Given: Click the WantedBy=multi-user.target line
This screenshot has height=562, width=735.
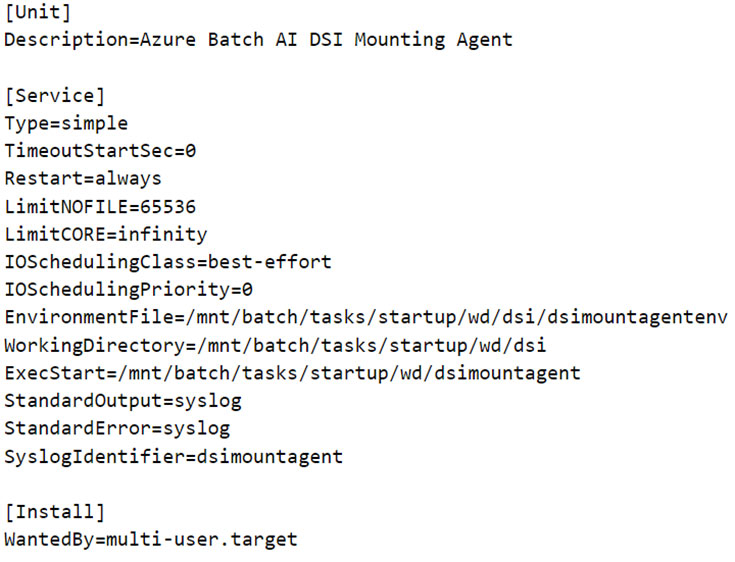Looking at the screenshot, I should point(151,540).
